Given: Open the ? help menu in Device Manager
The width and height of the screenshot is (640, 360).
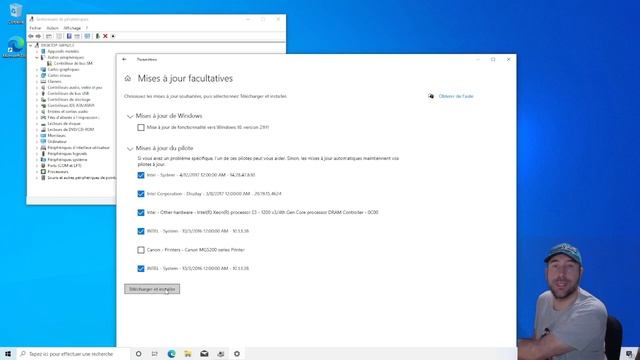Looking at the screenshot, I should tap(87, 28).
